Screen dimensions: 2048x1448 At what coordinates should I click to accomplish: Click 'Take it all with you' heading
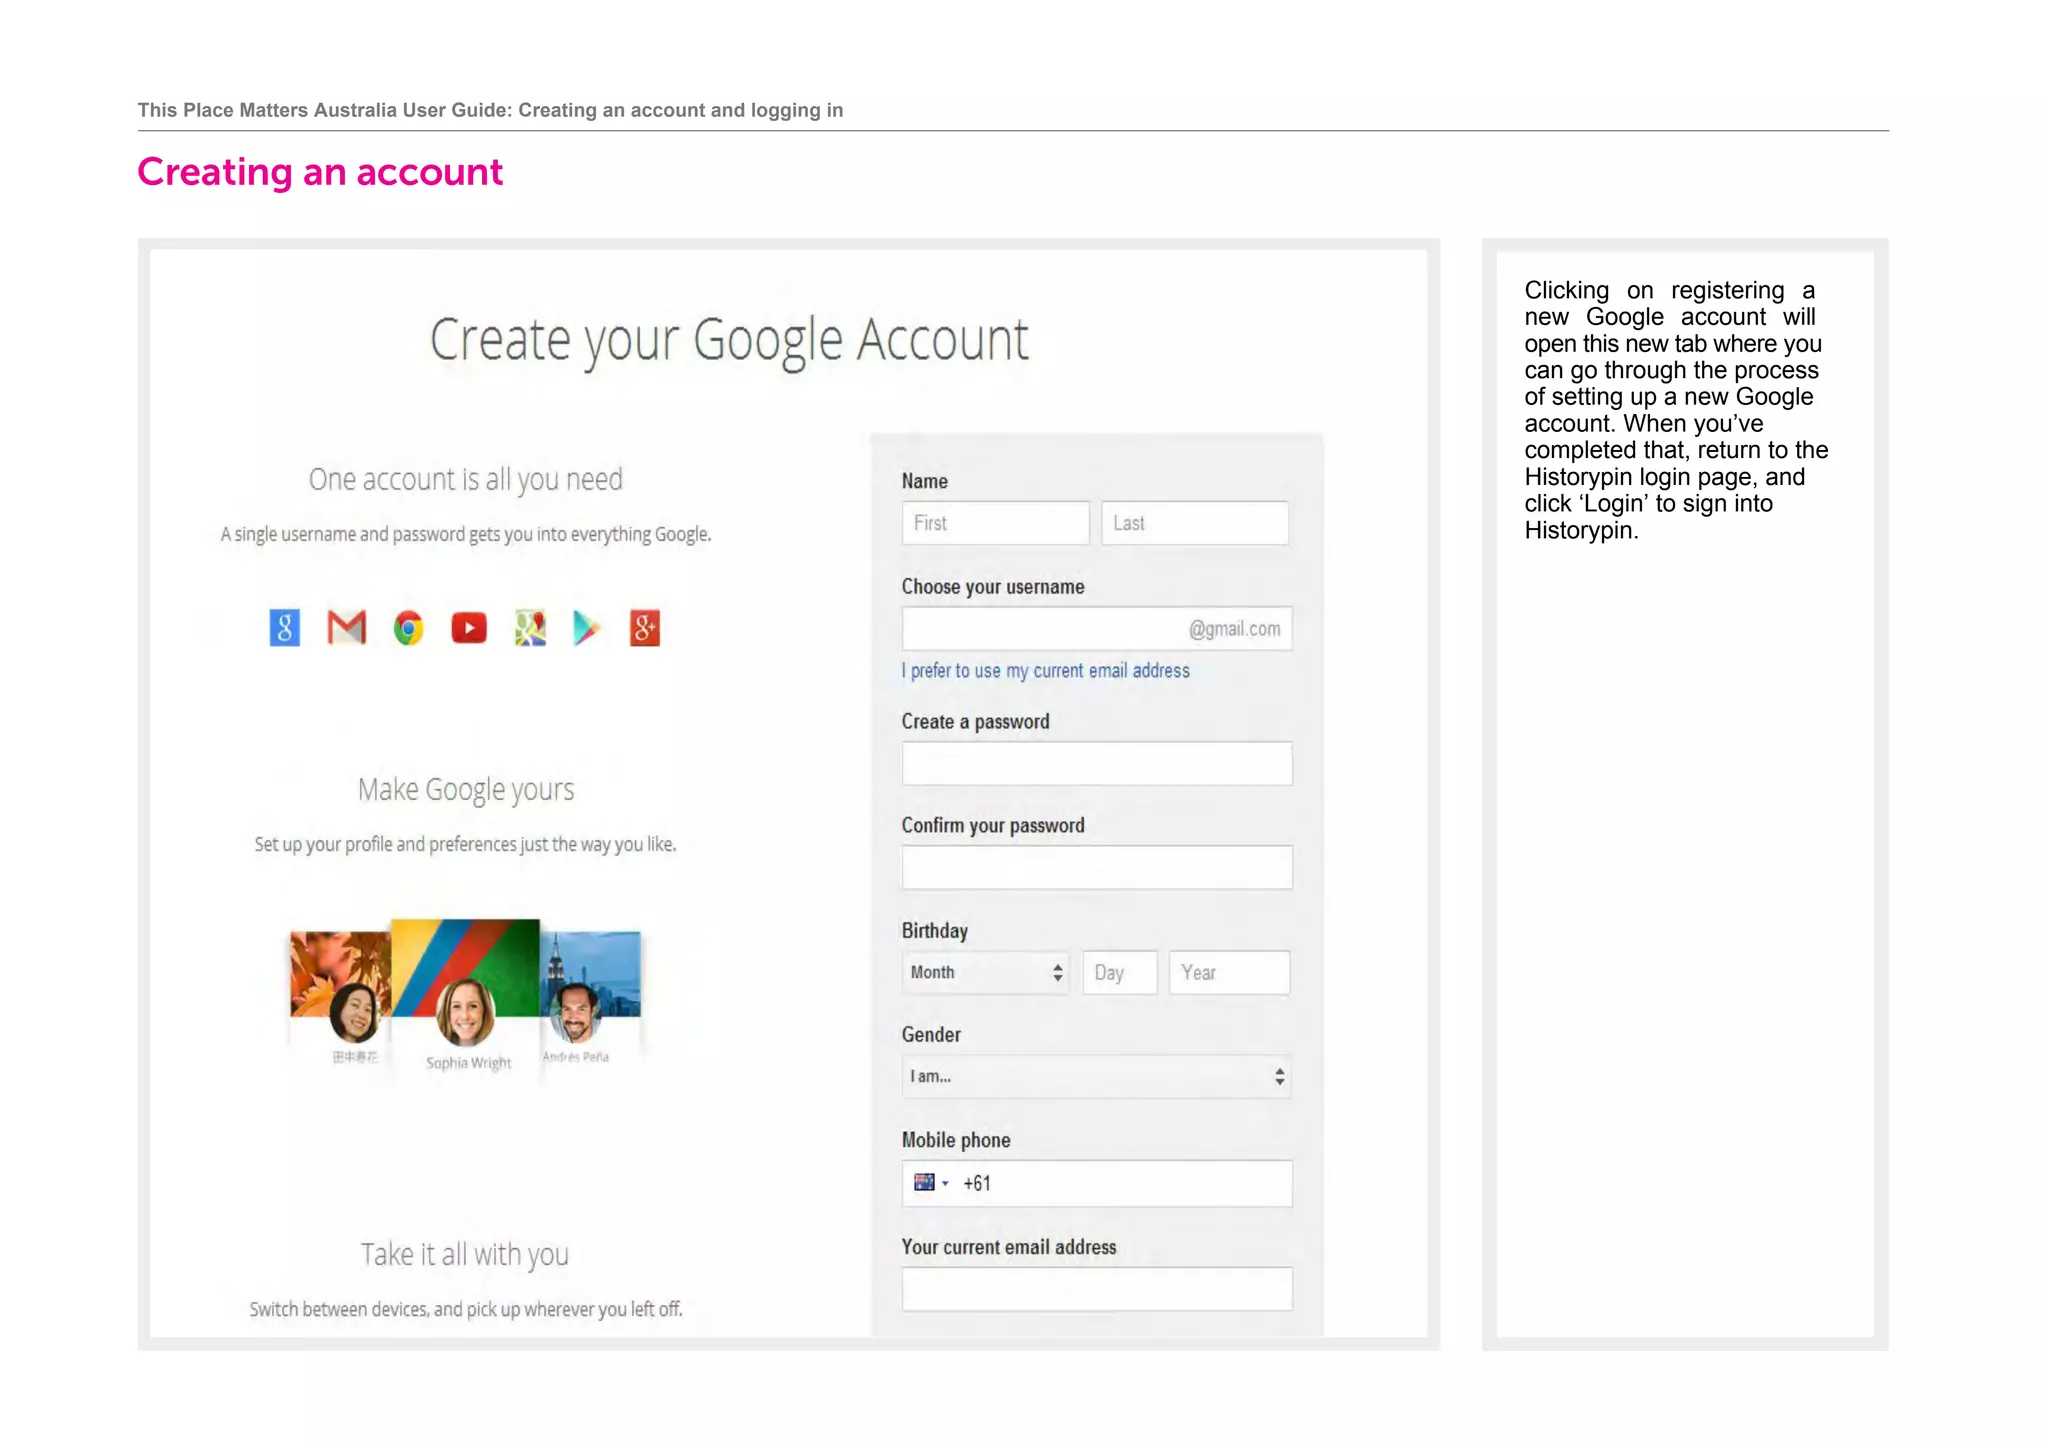click(465, 1254)
